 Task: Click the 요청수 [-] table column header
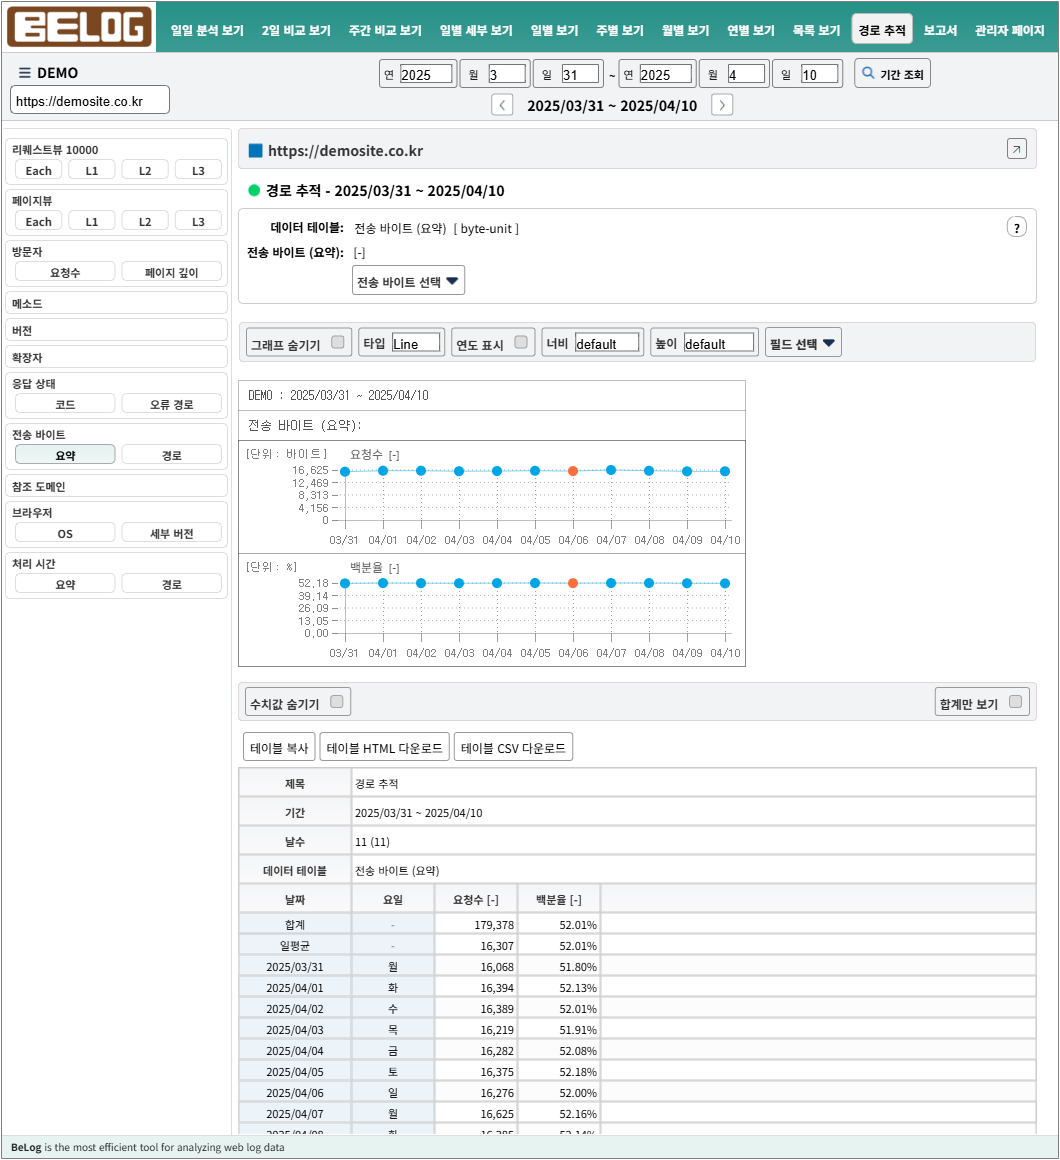tap(476, 900)
